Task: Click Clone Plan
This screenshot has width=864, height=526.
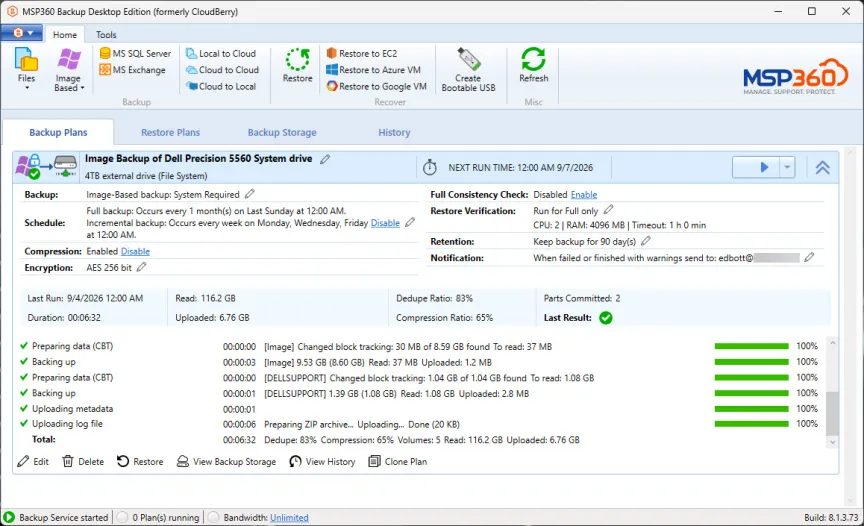Action: (x=398, y=462)
